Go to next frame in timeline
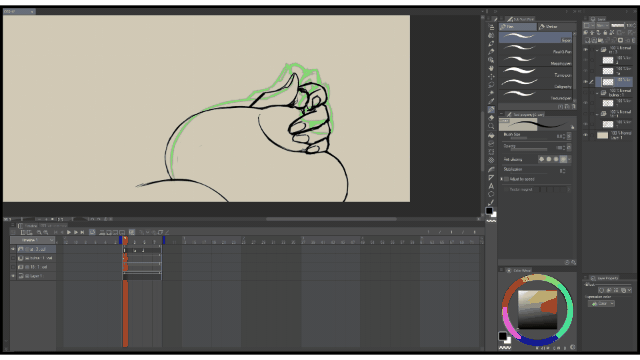 click(x=76, y=232)
